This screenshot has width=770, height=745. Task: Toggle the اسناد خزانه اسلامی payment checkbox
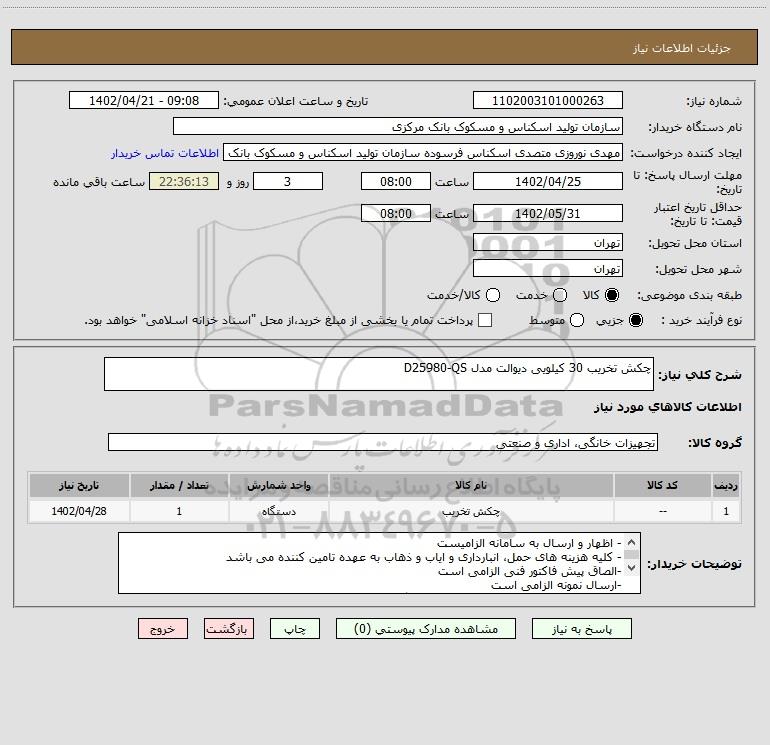[x=485, y=320]
